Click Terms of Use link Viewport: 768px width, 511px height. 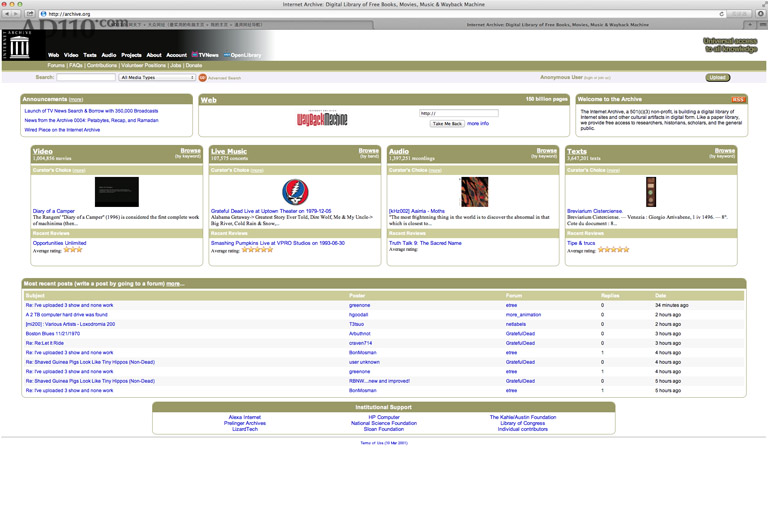[x=384, y=443]
